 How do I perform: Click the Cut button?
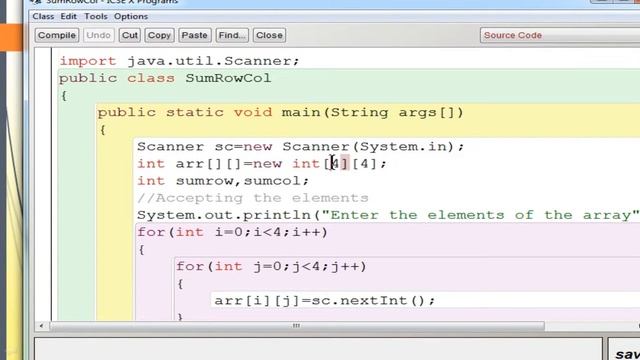pos(130,35)
